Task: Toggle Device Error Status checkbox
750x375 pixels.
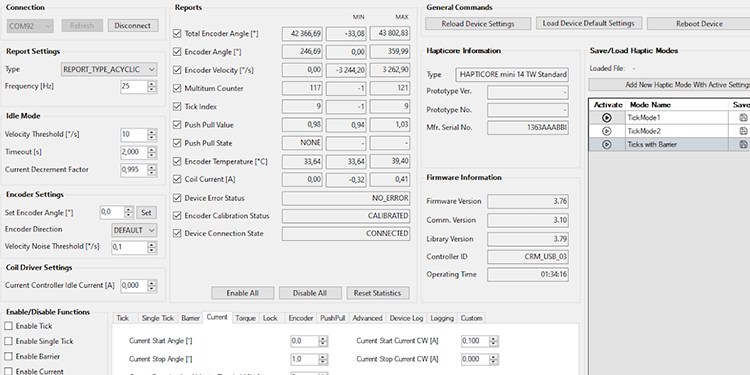Action: [177, 198]
